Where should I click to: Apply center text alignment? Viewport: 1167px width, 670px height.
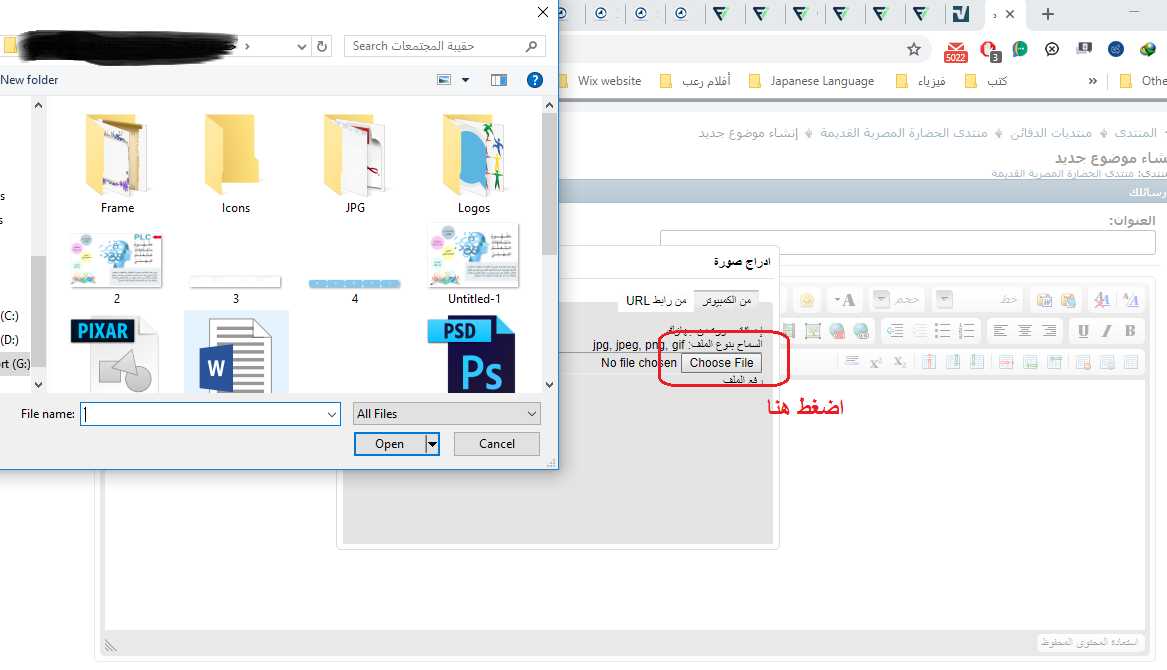tap(1024, 331)
